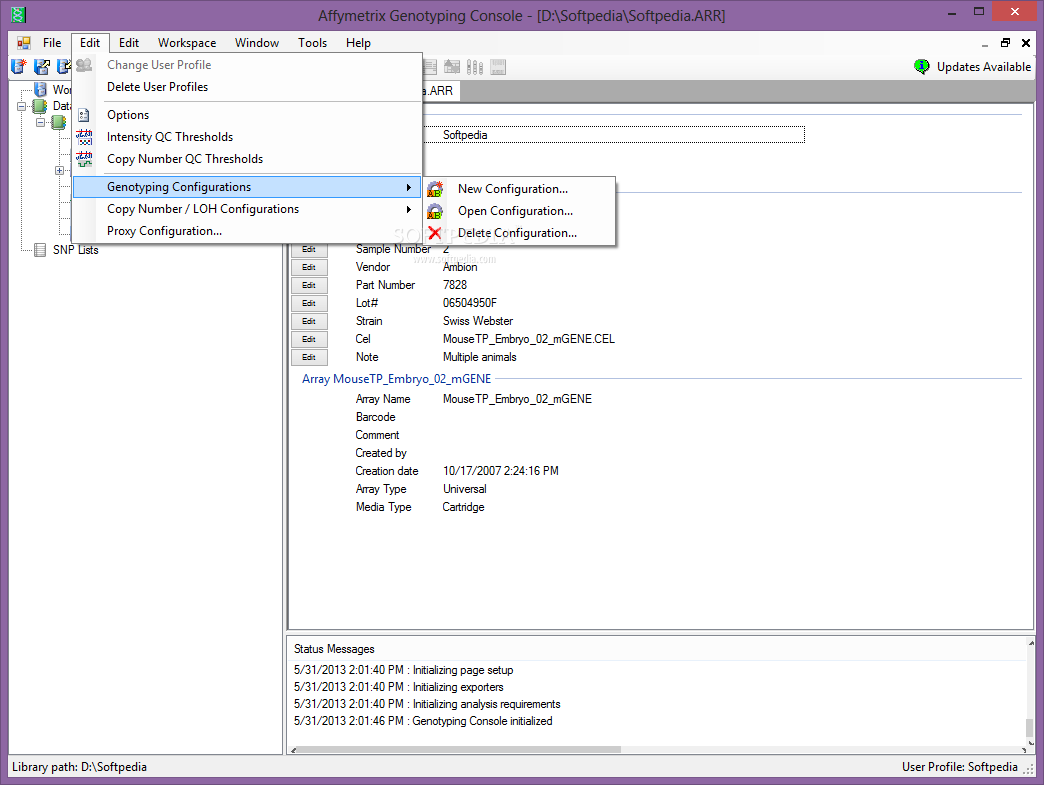Click Edit button for Note
This screenshot has width=1044, height=785.
[x=309, y=357]
